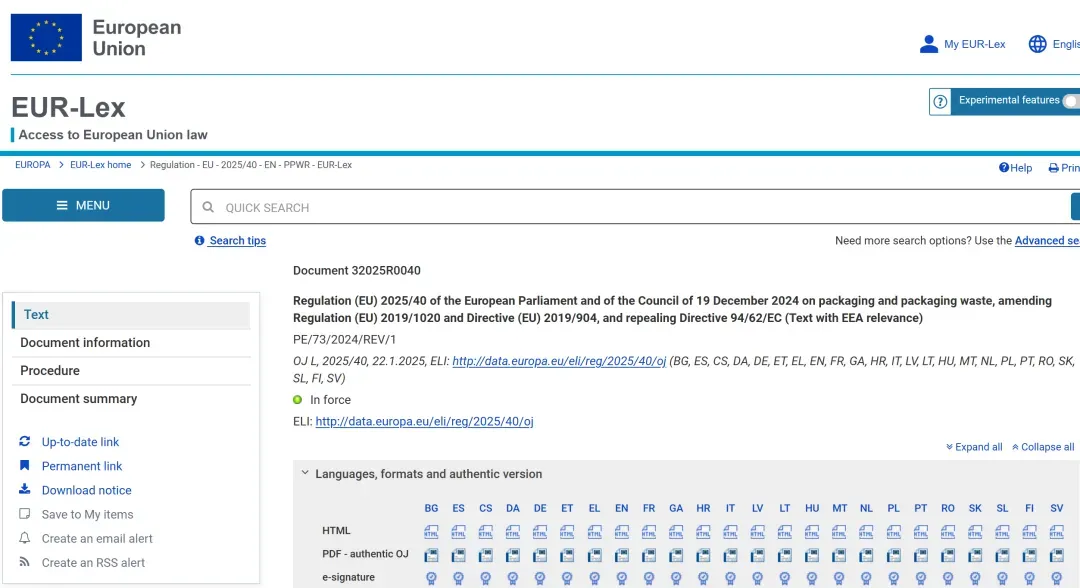
Task: Select Document information in the sidebar
Action: click(131, 343)
